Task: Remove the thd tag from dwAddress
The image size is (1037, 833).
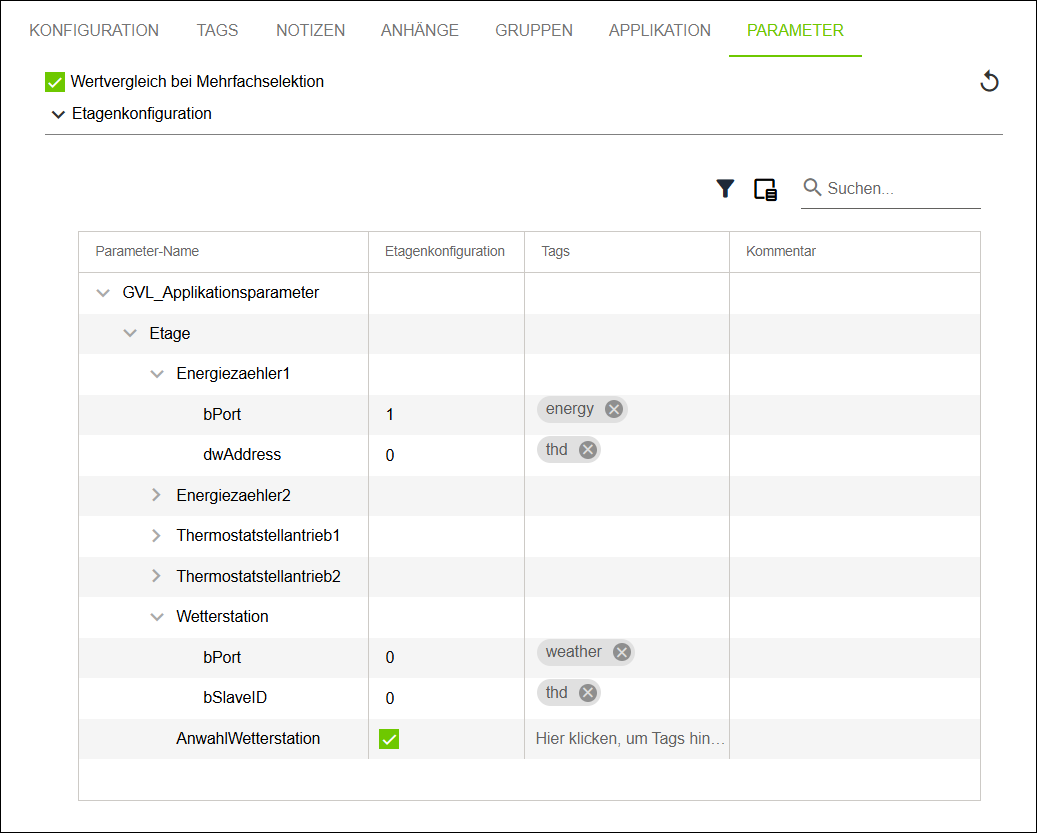Action: (x=587, y=449)
